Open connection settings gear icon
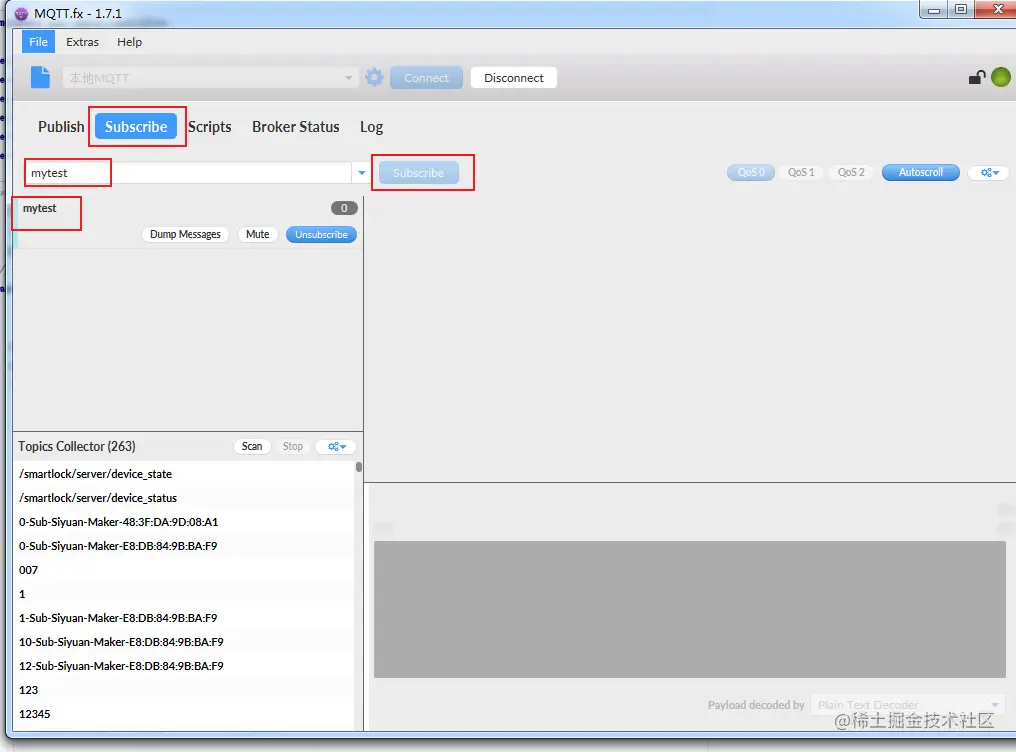The height and width of the screenshot is (752, 1016). [374, 77]
